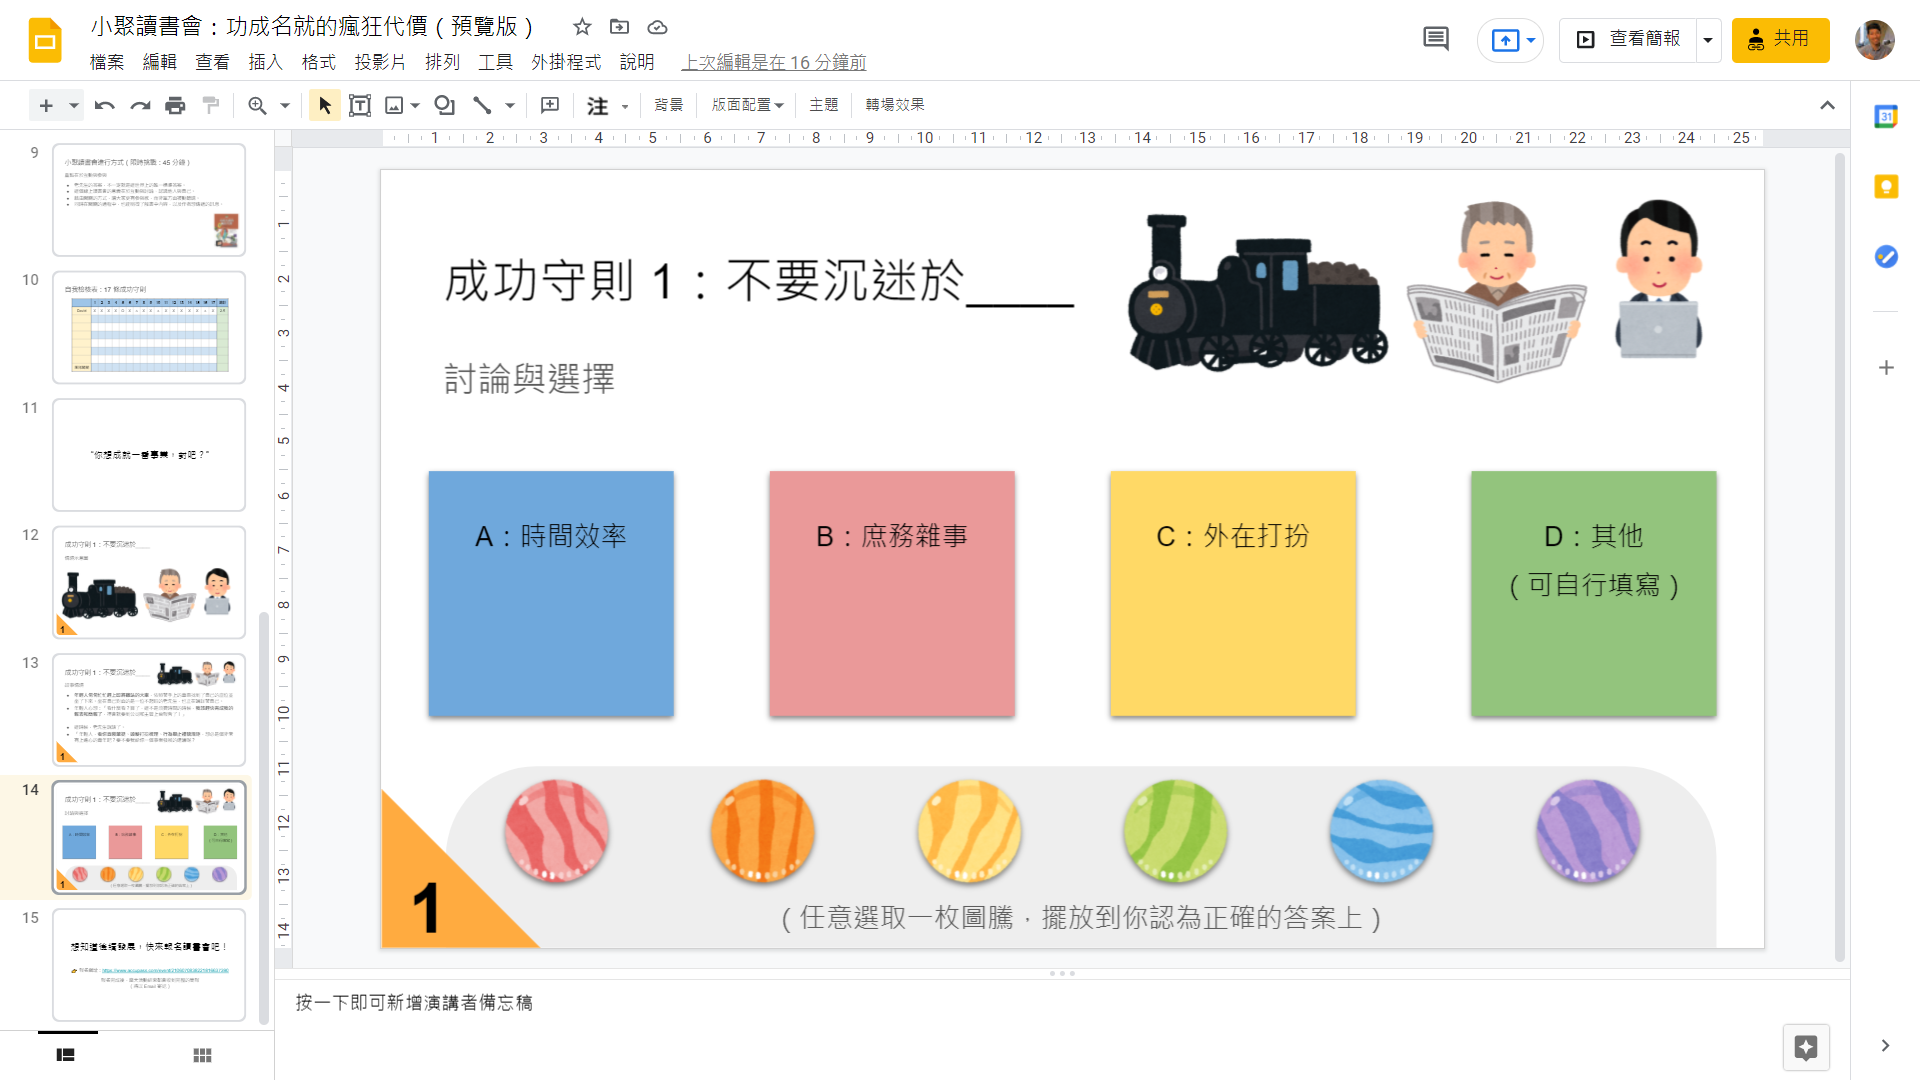Open the 插入 menu
Screen dimensions: 1920x1080
(265, 62)
